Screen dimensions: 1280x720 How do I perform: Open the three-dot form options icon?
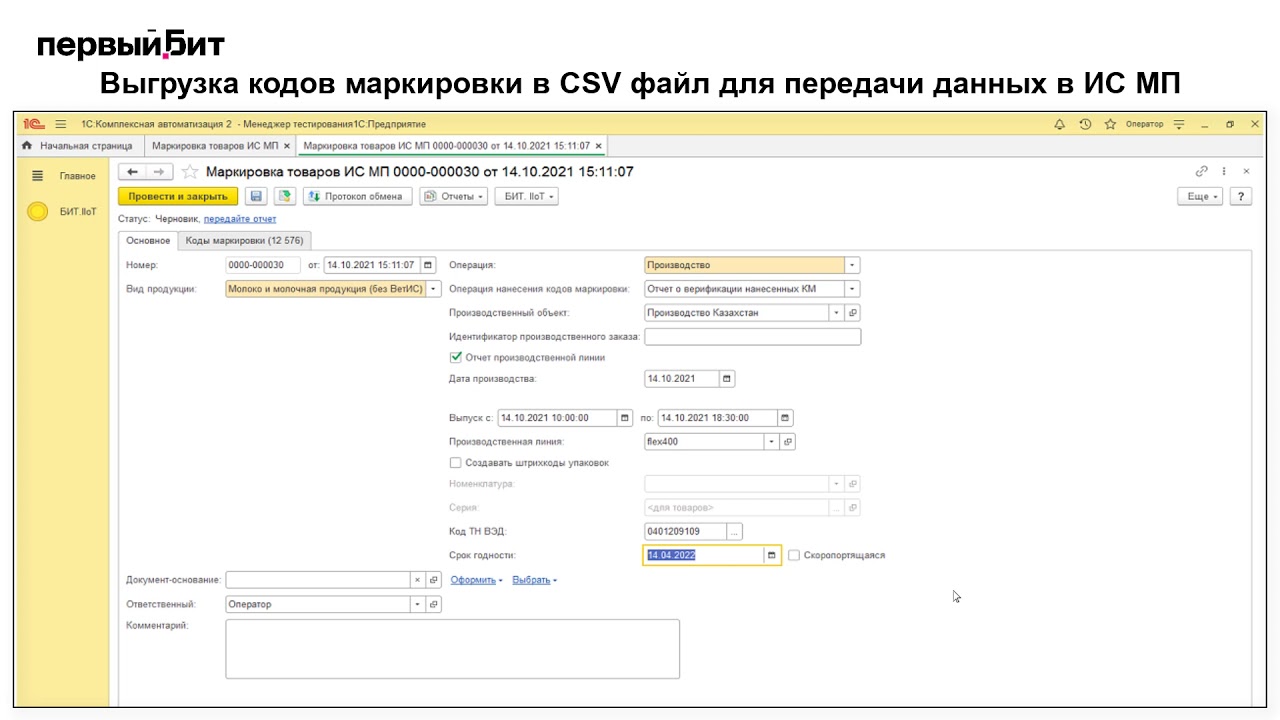click(1224, 171)
